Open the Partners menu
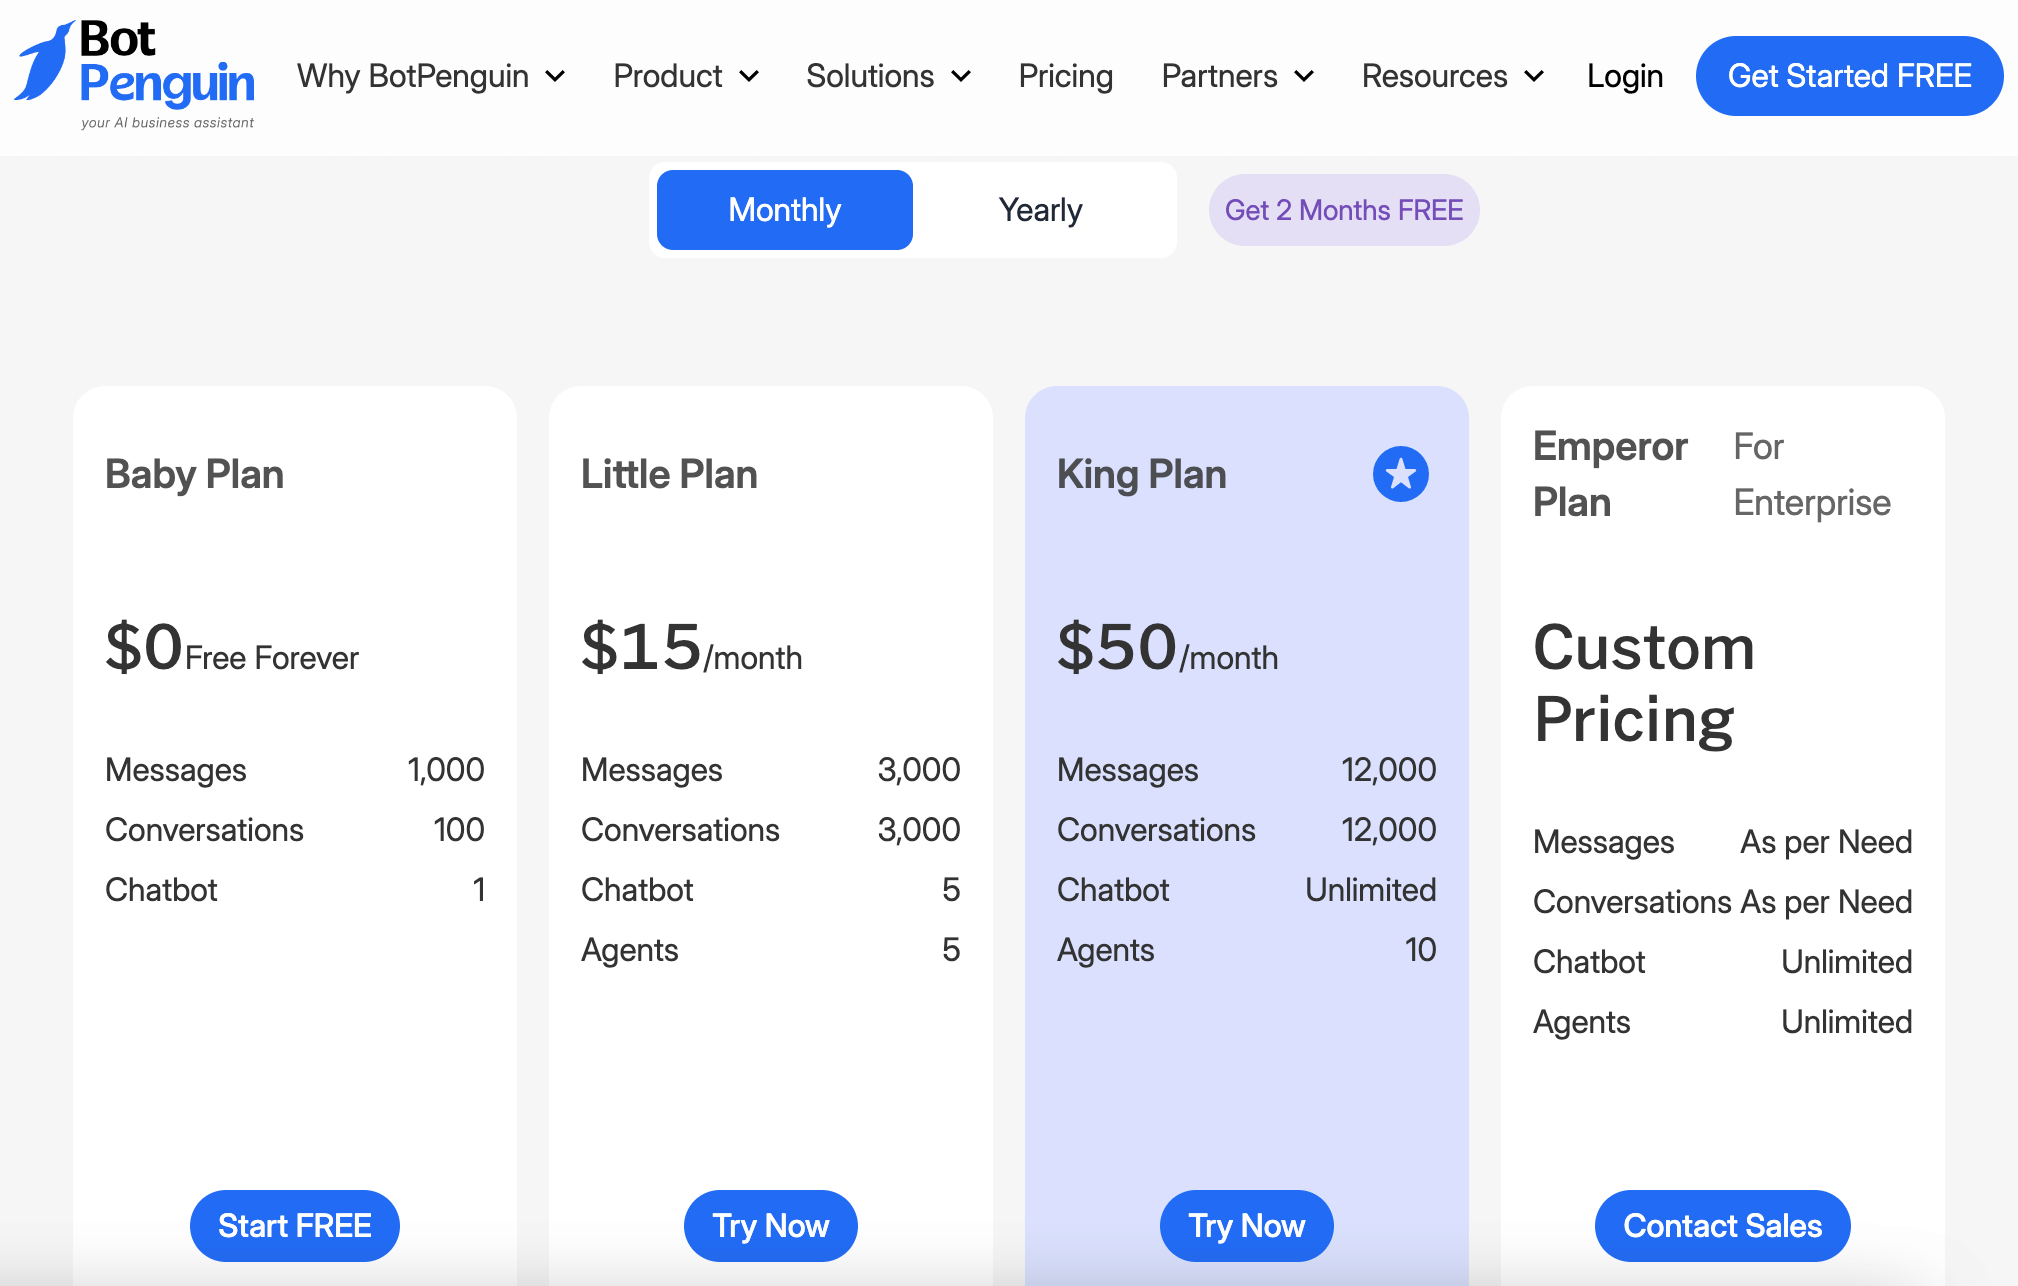The height and width of the screenshot is (1286, 2018). click(x=1239, y=76)
